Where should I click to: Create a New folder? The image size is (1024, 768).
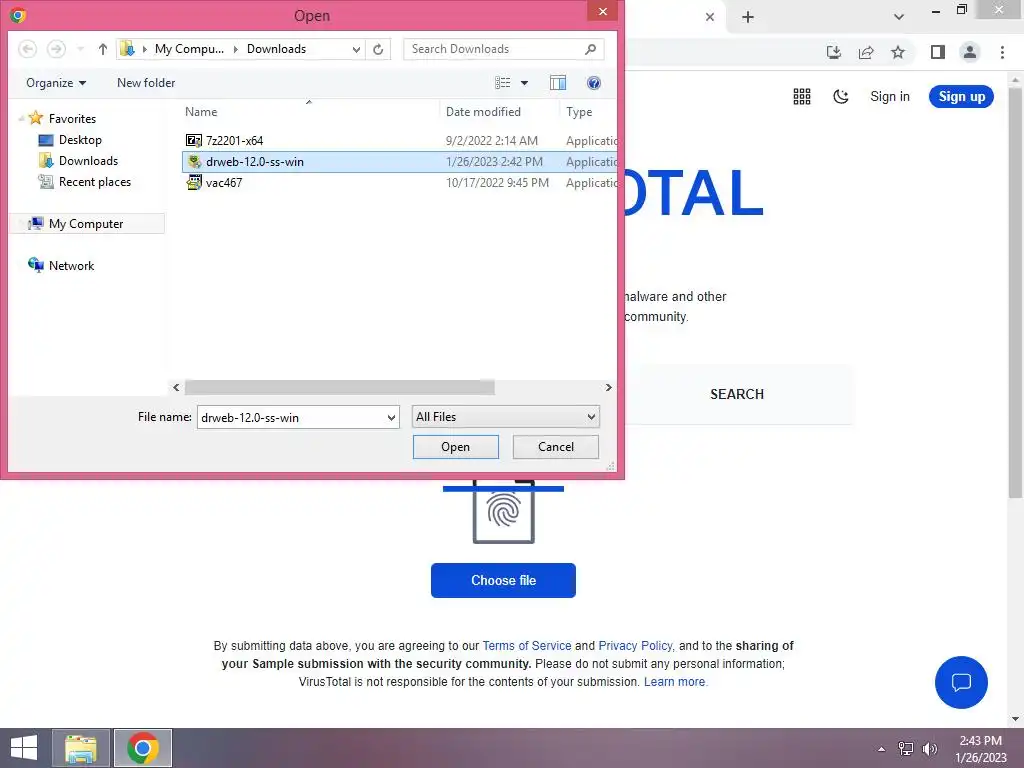pyautogui.click(x=146, y=83)
